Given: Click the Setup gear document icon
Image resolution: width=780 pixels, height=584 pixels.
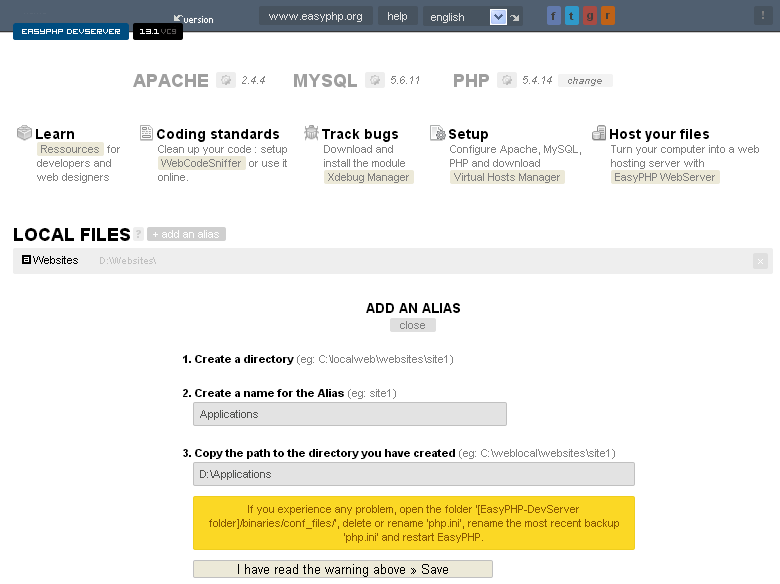Looking at the screenshot, I should point(438,133).
